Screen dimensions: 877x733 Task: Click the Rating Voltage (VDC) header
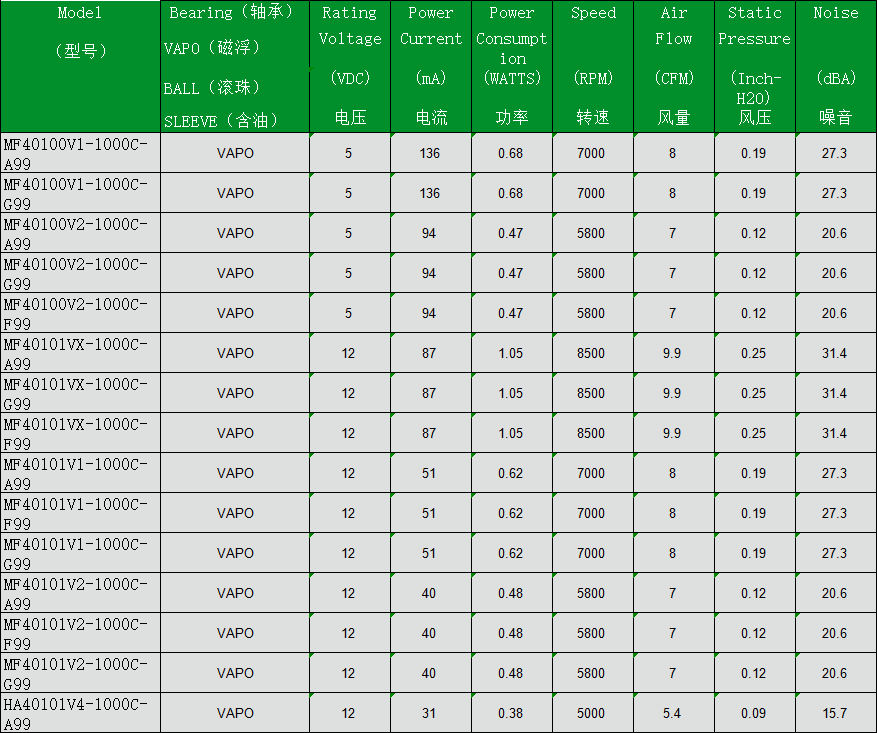(x=350, y=66)
